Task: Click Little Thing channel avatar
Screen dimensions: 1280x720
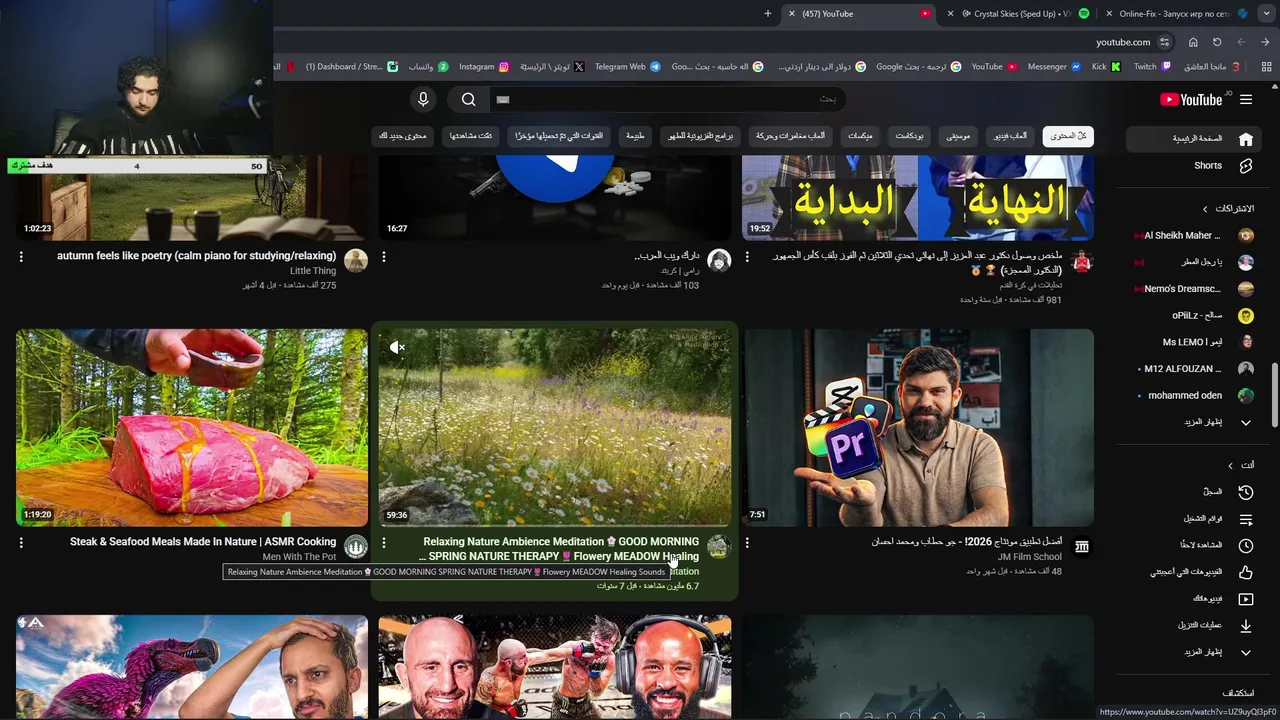Action: pos(356,261)
